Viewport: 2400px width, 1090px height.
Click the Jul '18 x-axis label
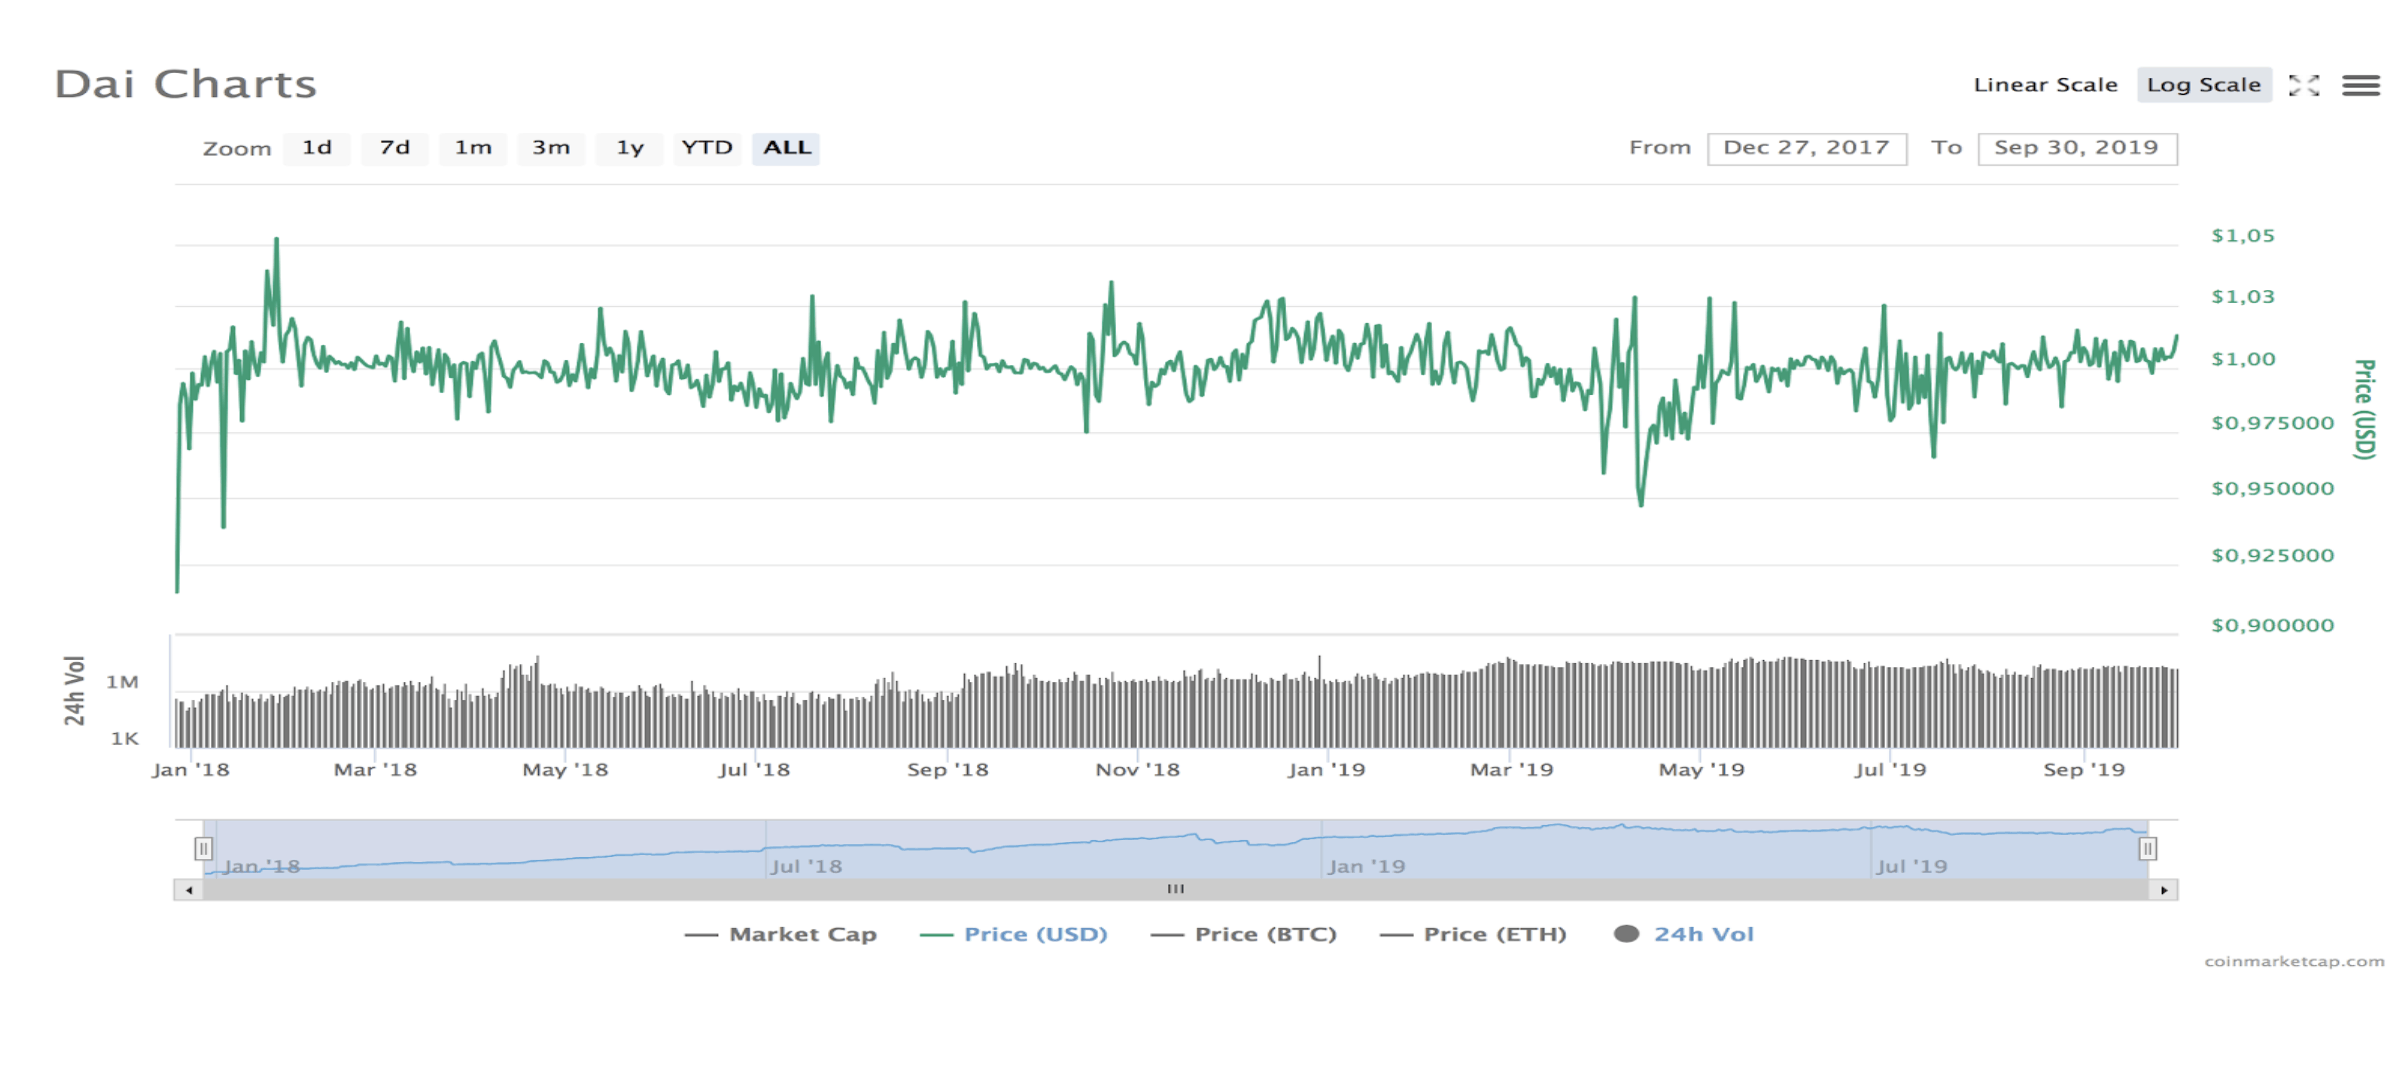754,770
